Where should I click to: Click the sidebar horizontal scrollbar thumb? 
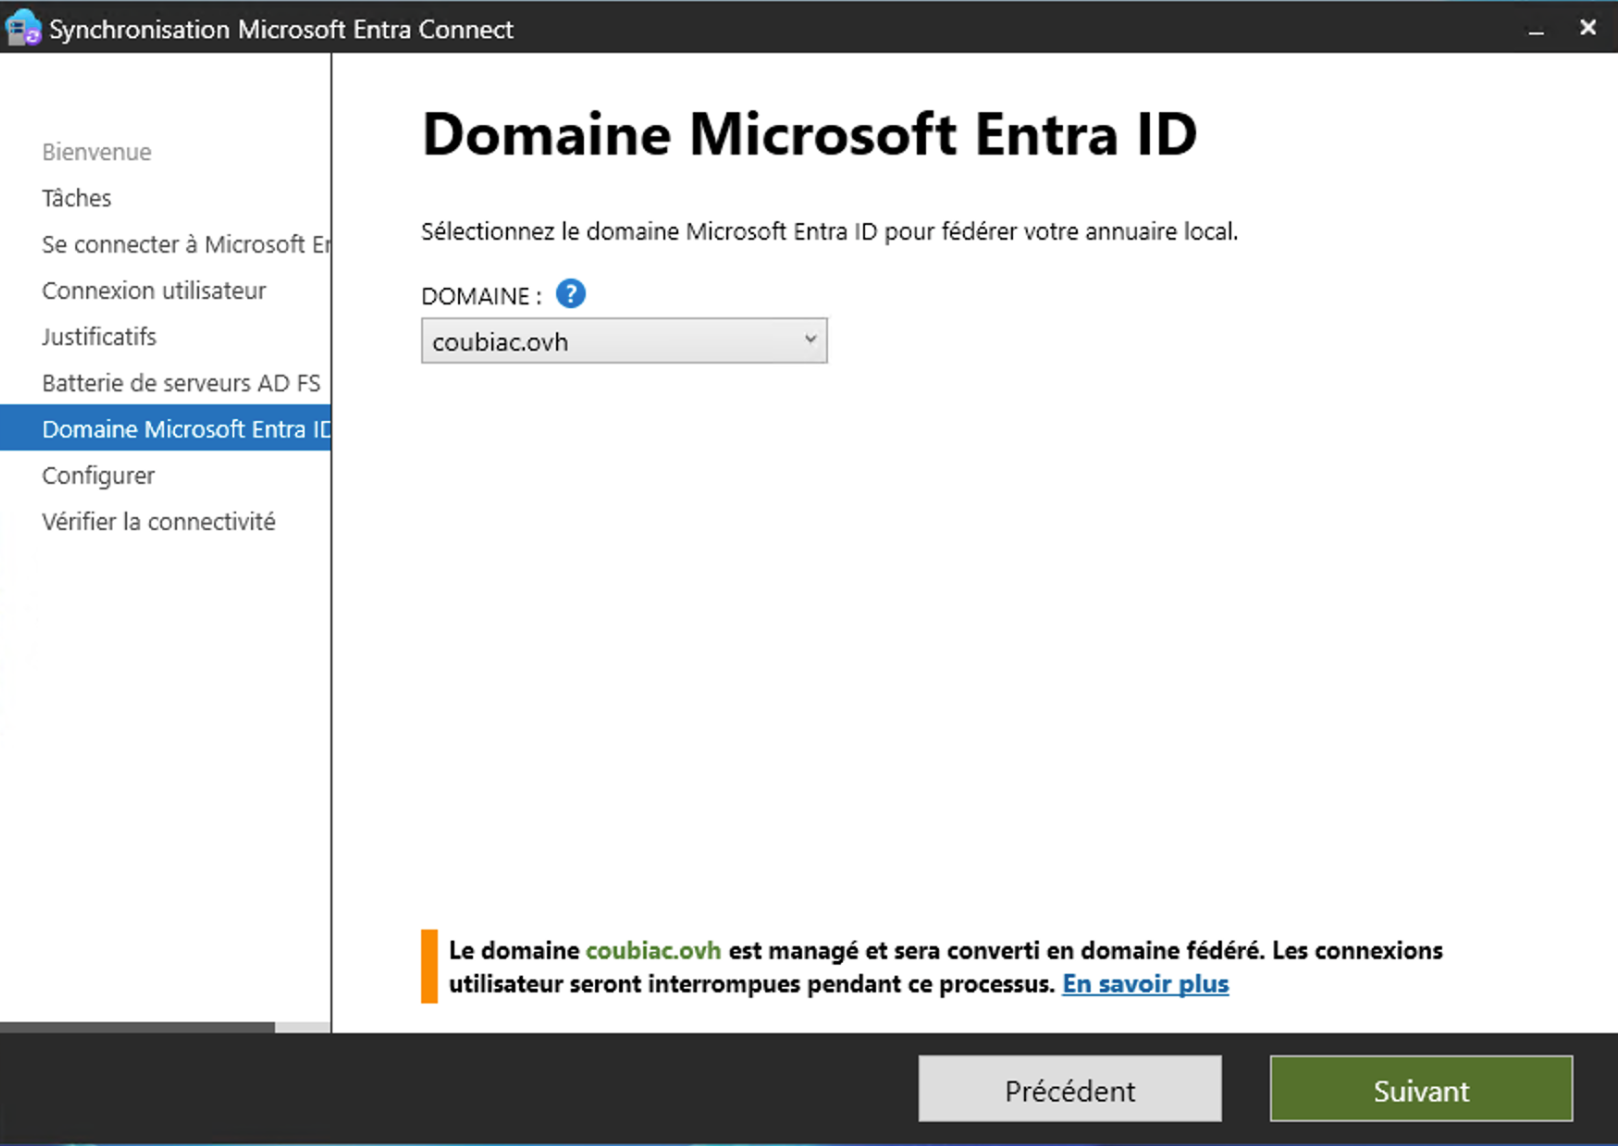(x=137, y=1027)
